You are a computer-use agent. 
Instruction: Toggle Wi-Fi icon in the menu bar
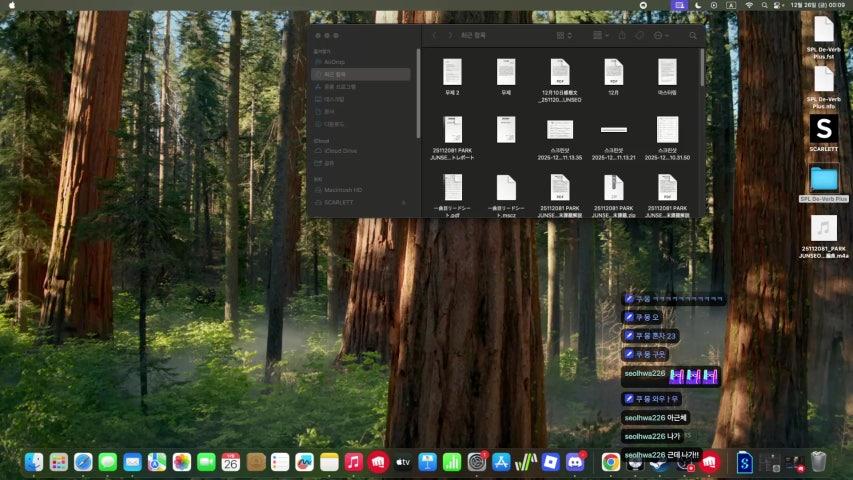tap(748, 5)
